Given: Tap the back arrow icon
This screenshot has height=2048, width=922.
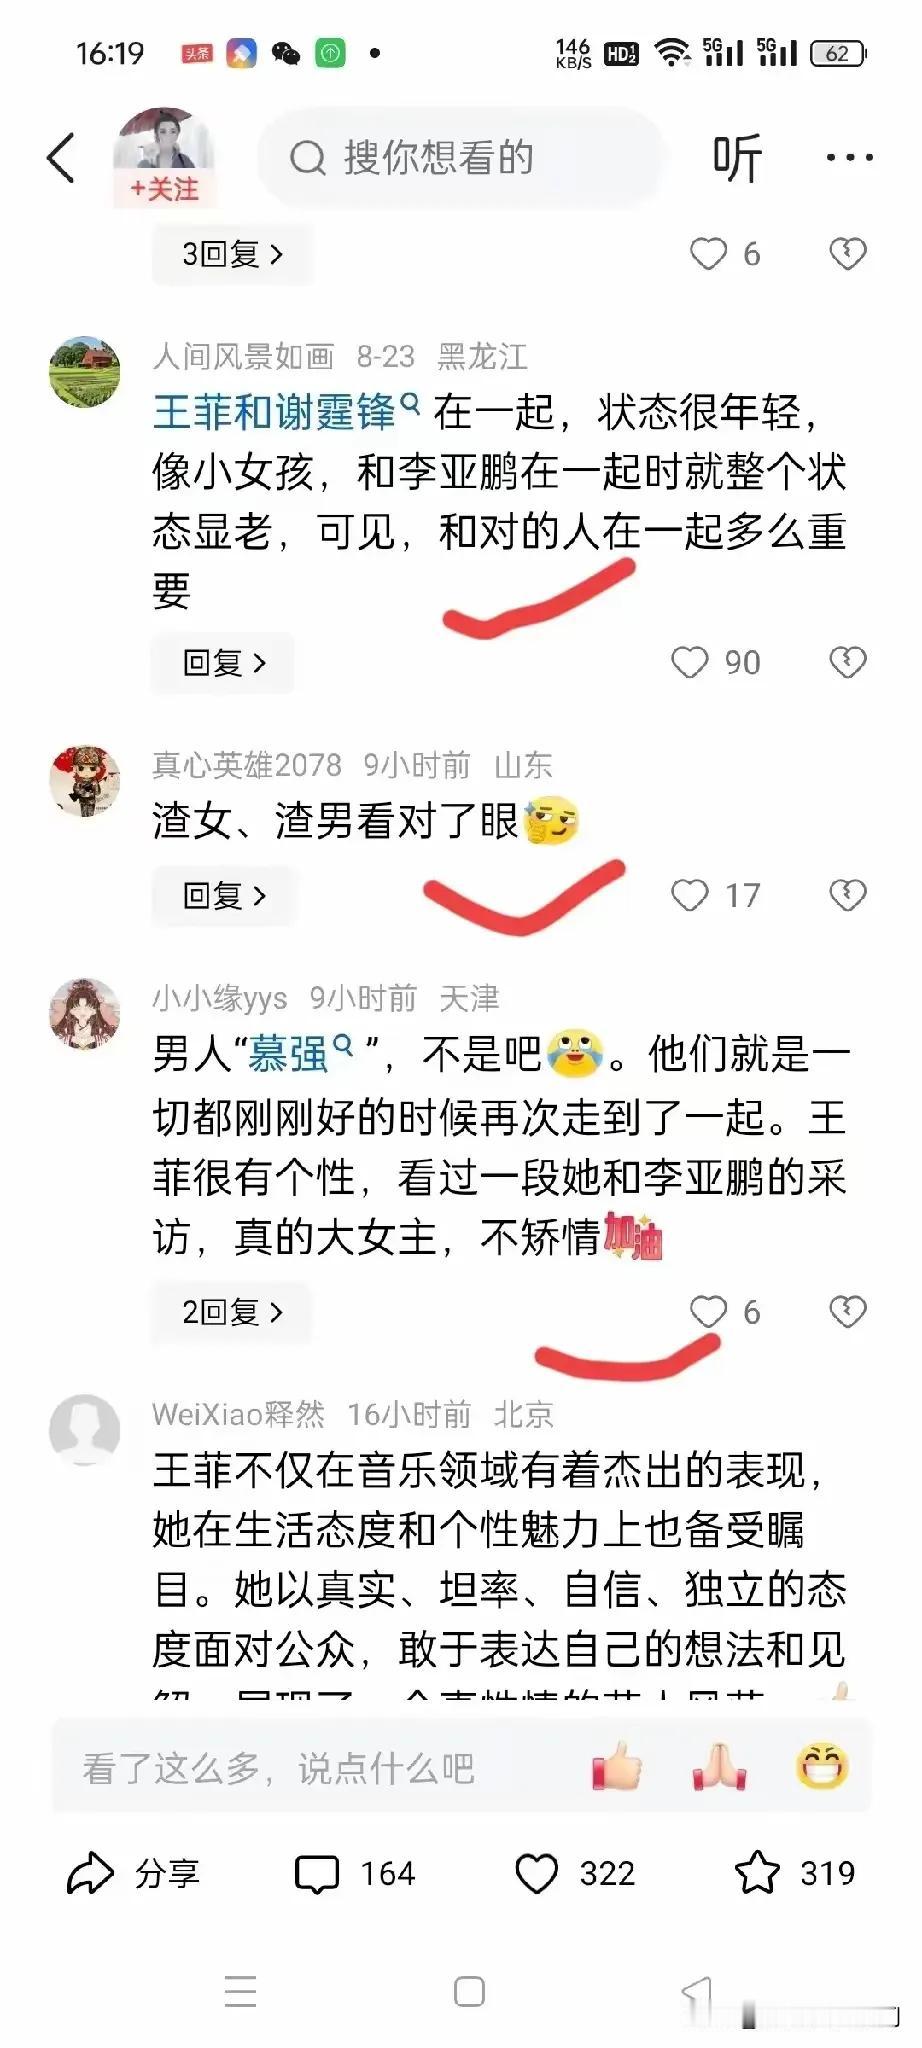Looking at the screenshot, I should (61, 158).
